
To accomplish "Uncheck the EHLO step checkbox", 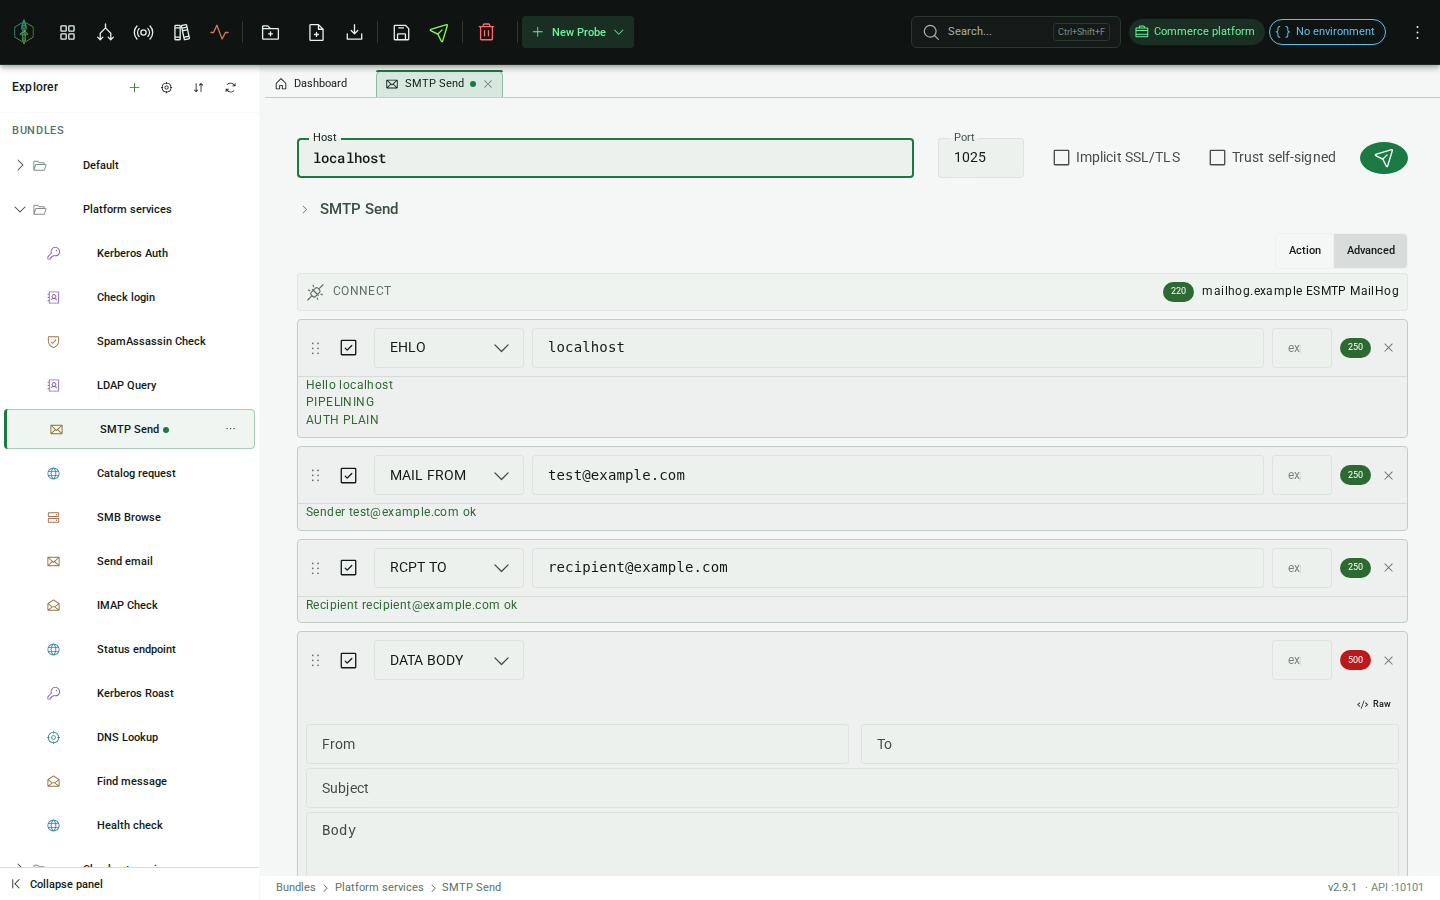I will (349, 348).
